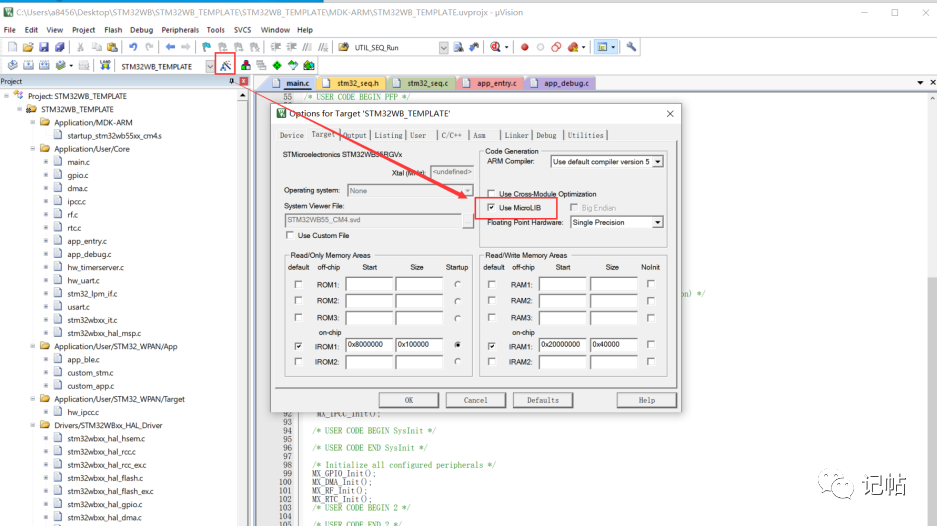The width and height of the screenshot is (937, 526).
Task: Open the Floating Point Hardware dropdown
Action: coord(657,222)
